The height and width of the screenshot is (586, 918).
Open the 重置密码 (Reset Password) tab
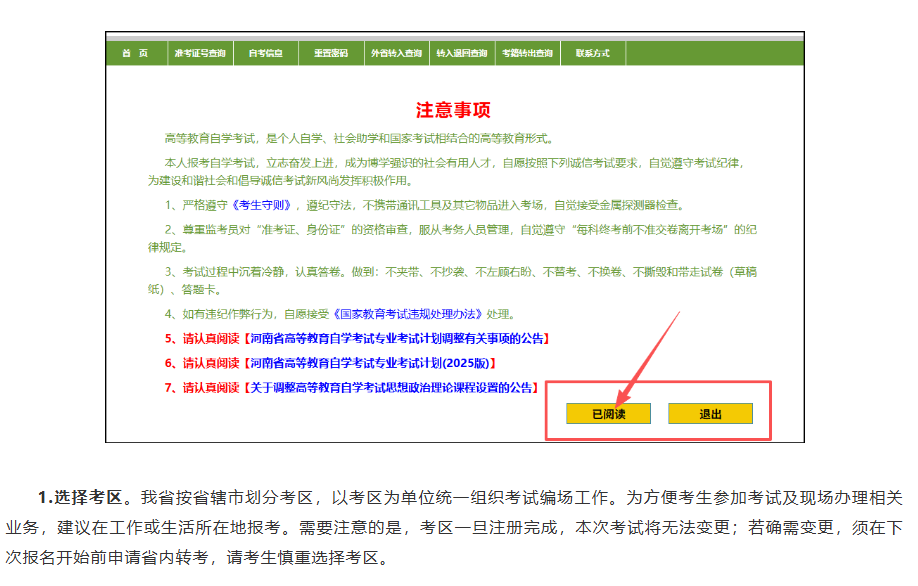pos(333,52)
